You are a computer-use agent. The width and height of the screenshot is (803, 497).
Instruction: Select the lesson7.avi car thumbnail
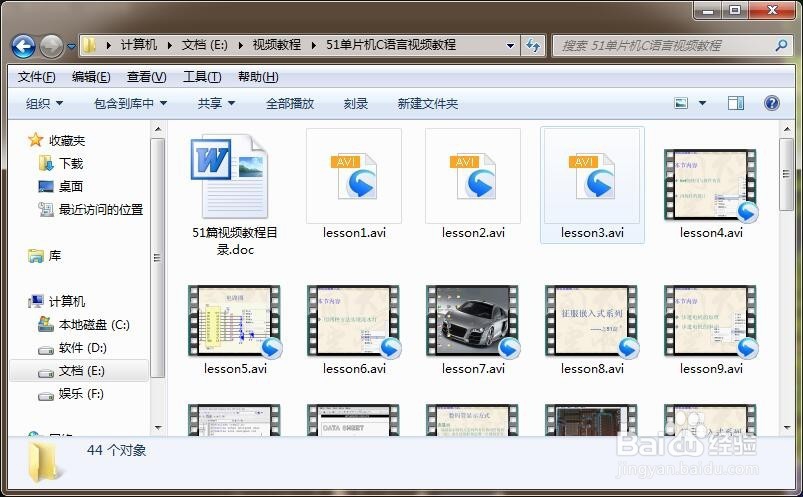(x=473, y=321)
